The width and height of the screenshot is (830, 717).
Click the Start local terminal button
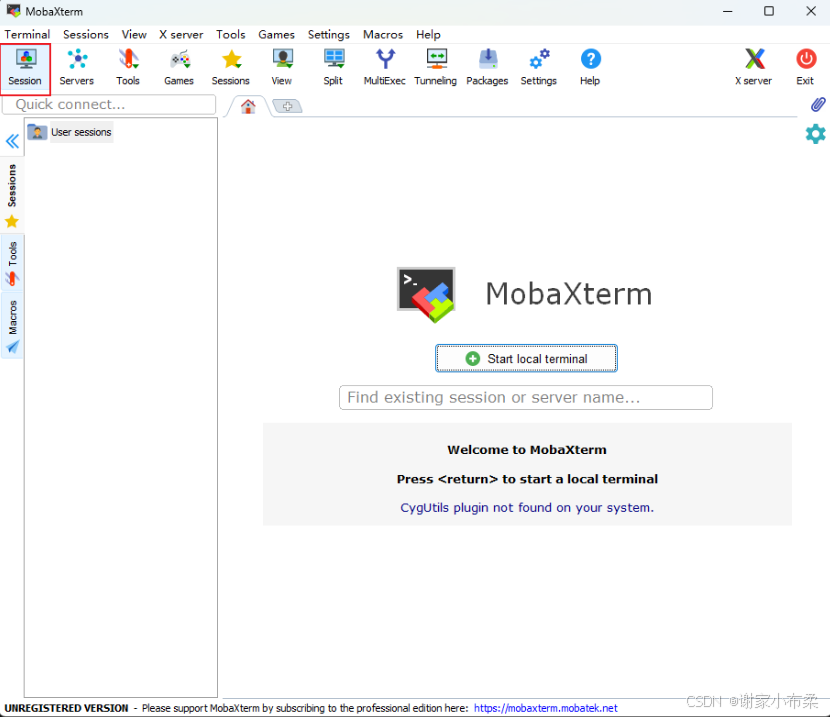tap(526, 358)
